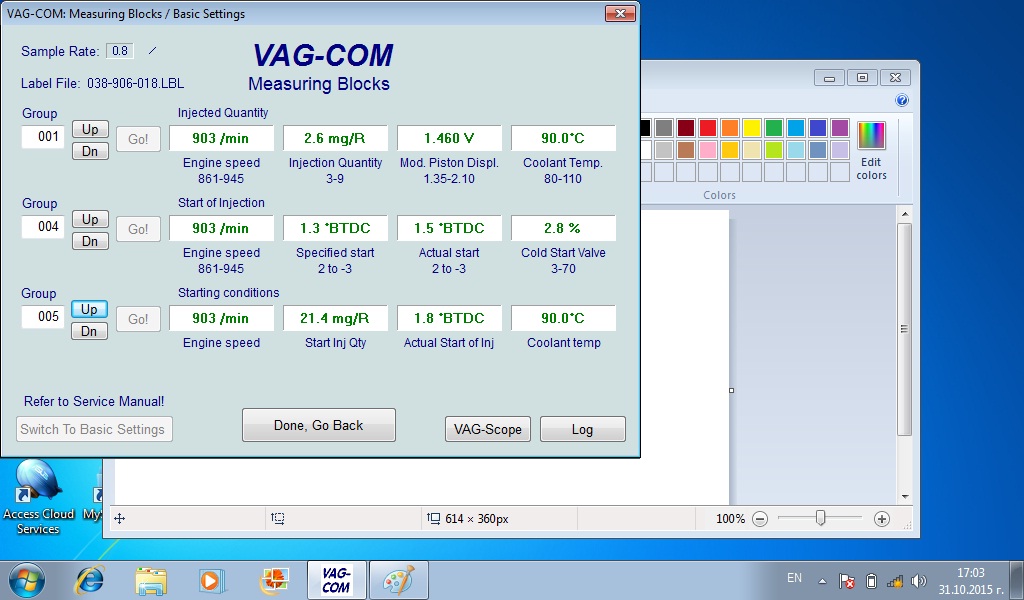Pick the yellow color swatch in Paint

click(x=752, y=128)
